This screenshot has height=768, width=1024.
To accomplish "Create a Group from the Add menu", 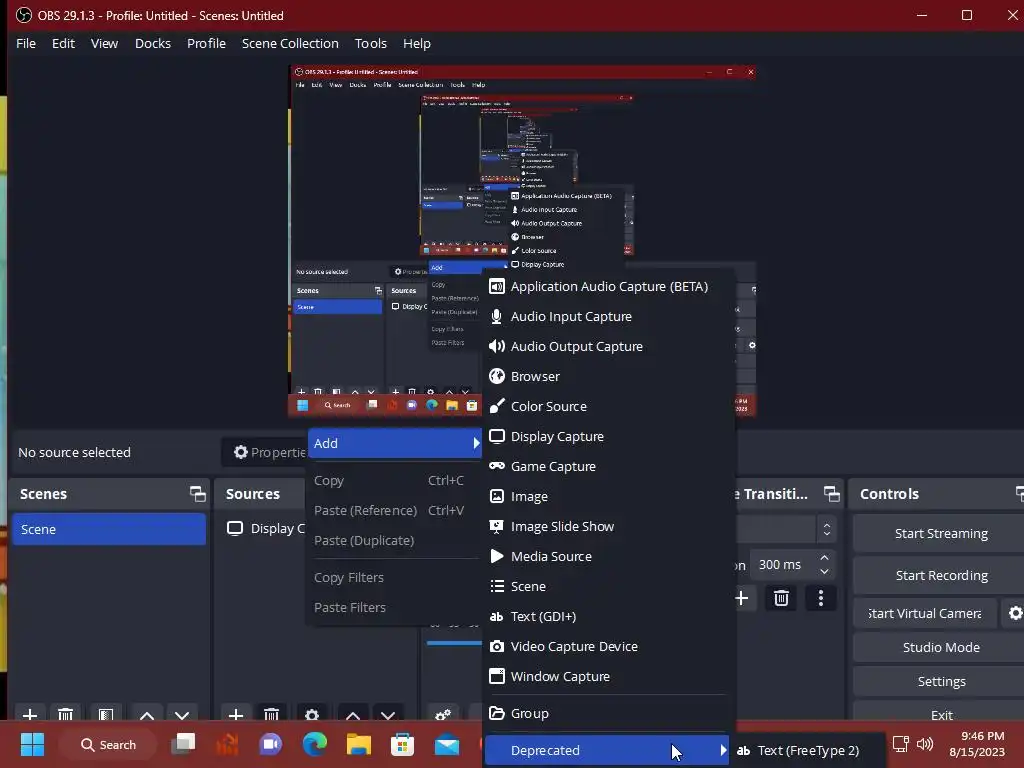I will (605, 714).
